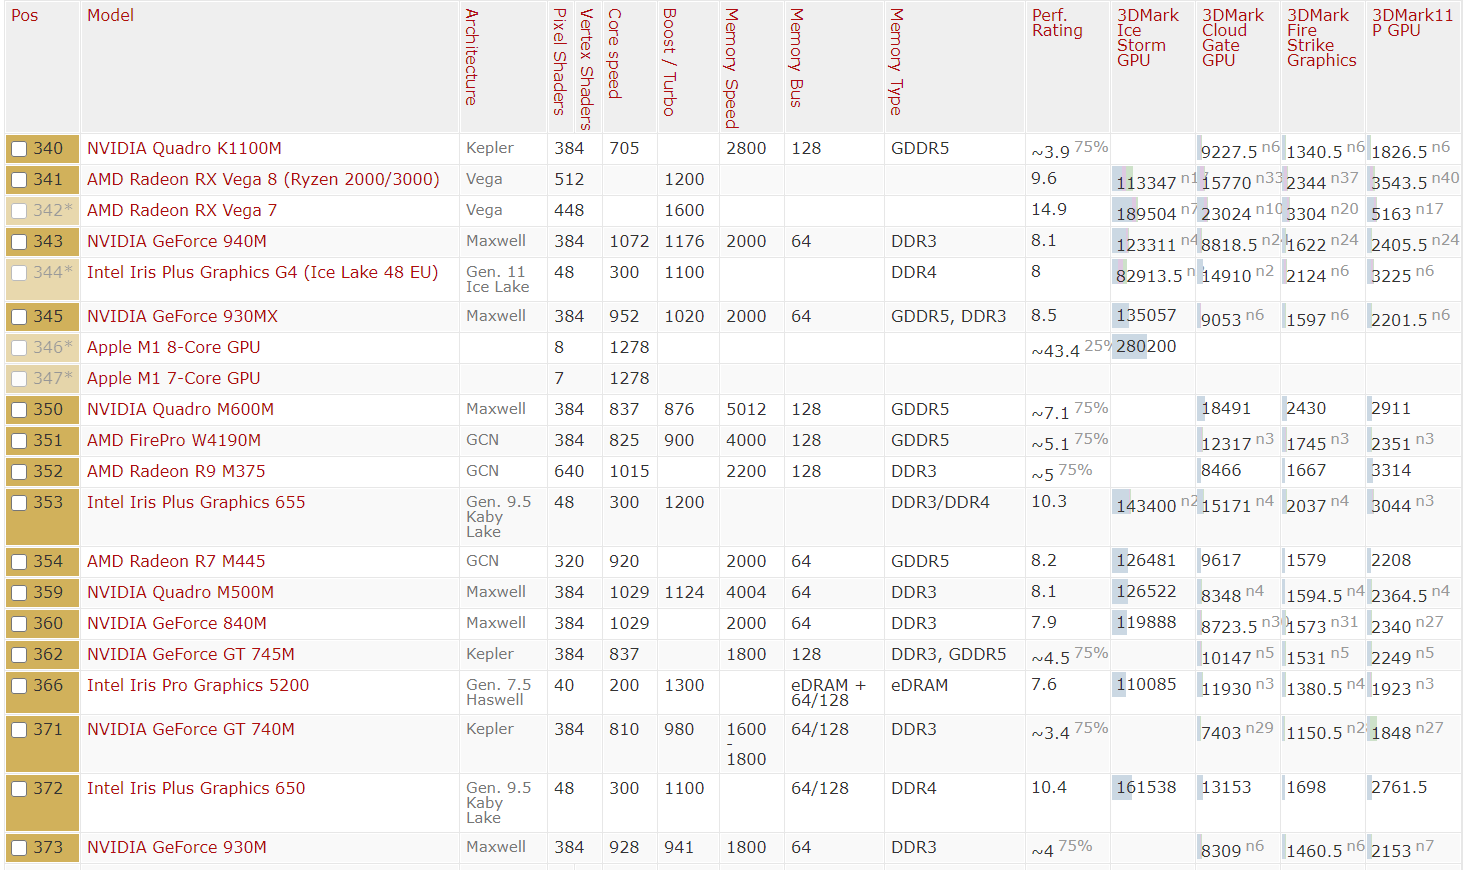Enable checkbox for NVIDIA Quadro M600M
1473x870 pixels.
click(19, 410)
